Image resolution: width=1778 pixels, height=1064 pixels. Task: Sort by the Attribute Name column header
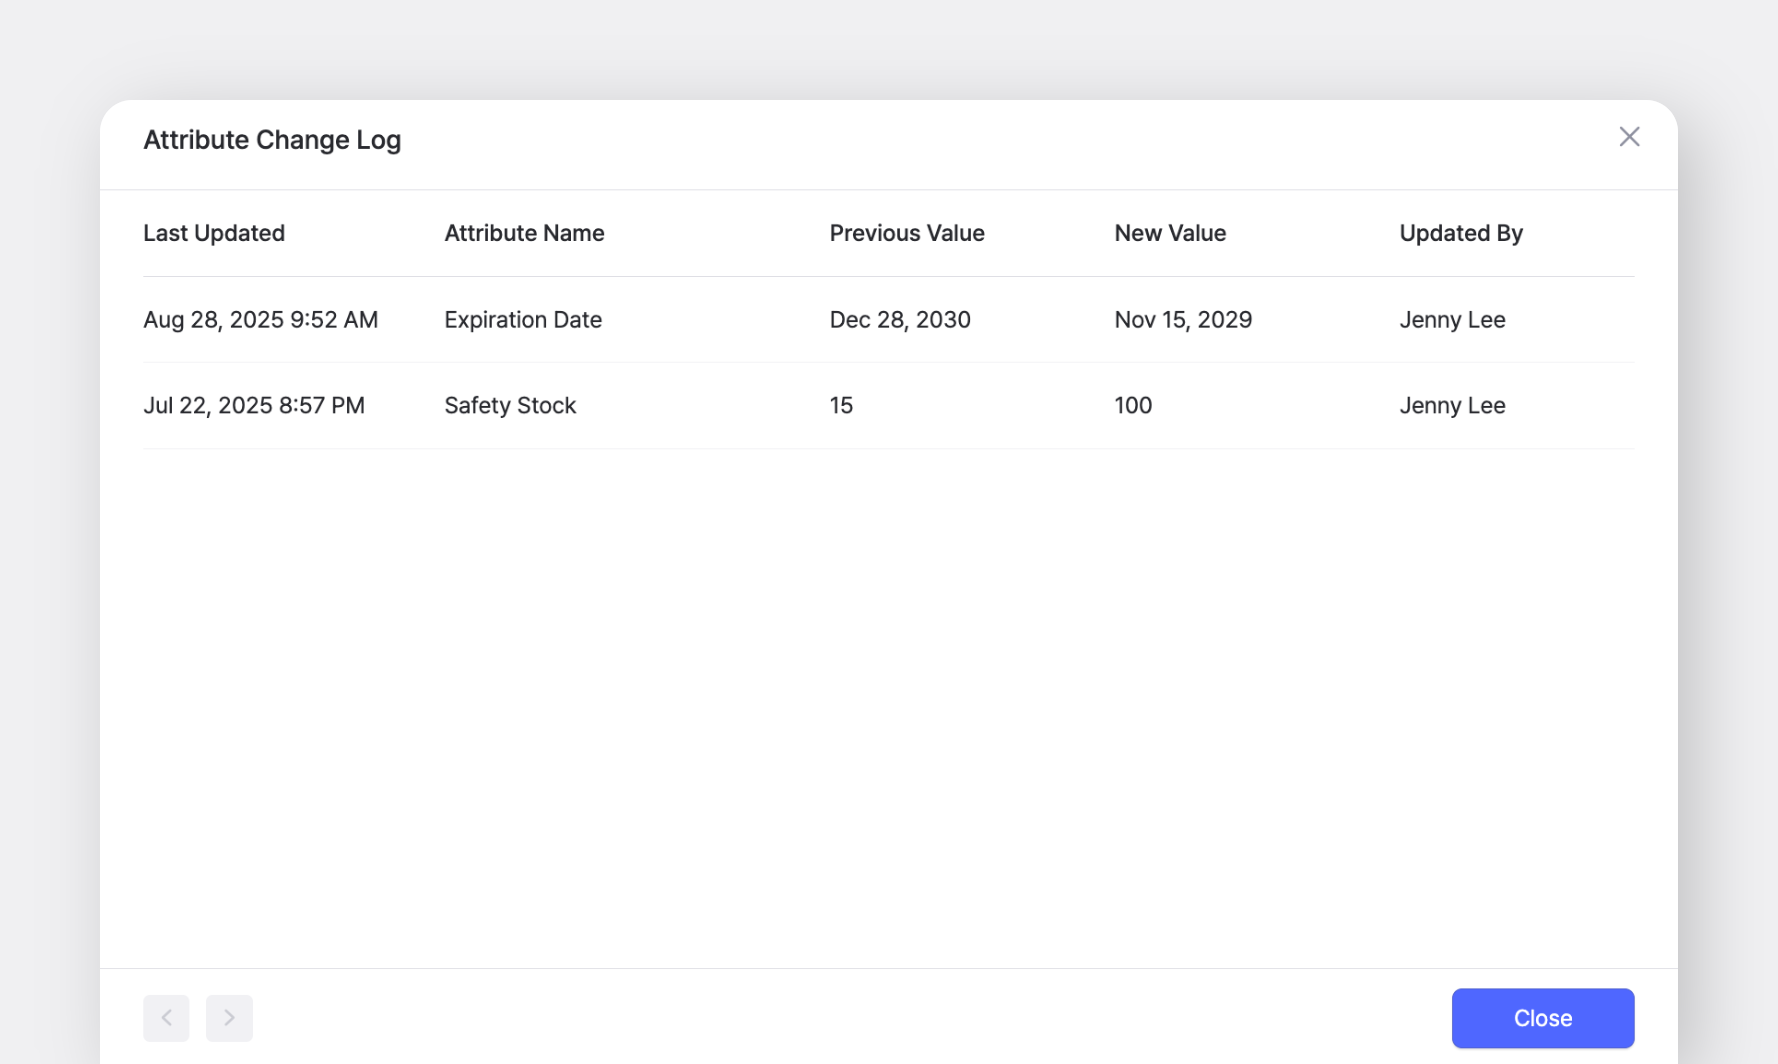click(x=524, y=233)
